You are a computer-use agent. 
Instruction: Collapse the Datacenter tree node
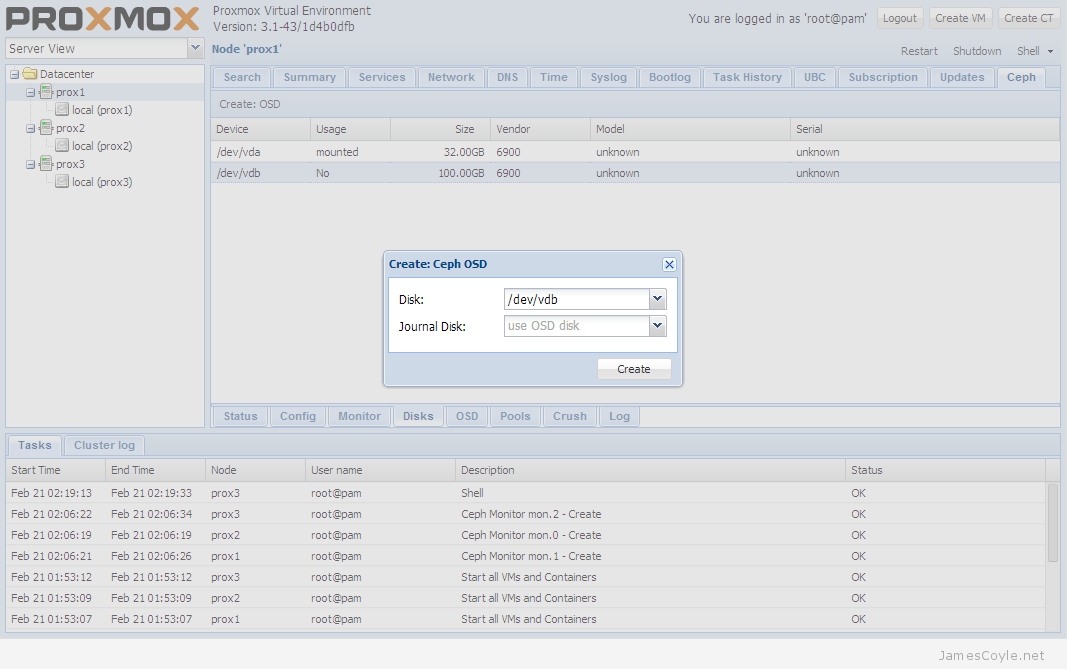(14, 74)
